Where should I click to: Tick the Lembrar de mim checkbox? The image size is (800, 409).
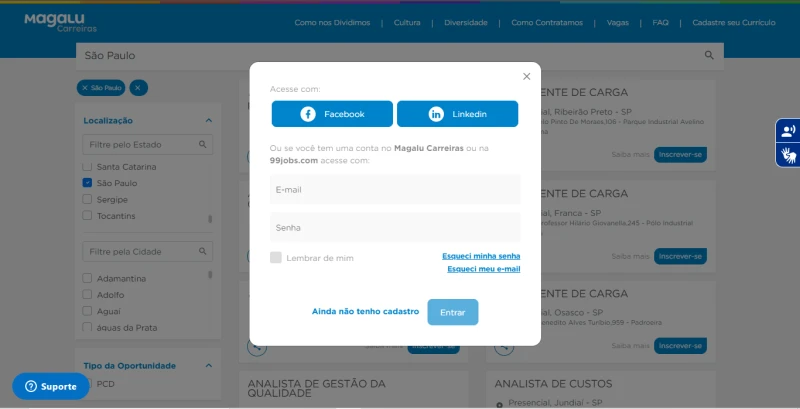(x=276, y=258)
